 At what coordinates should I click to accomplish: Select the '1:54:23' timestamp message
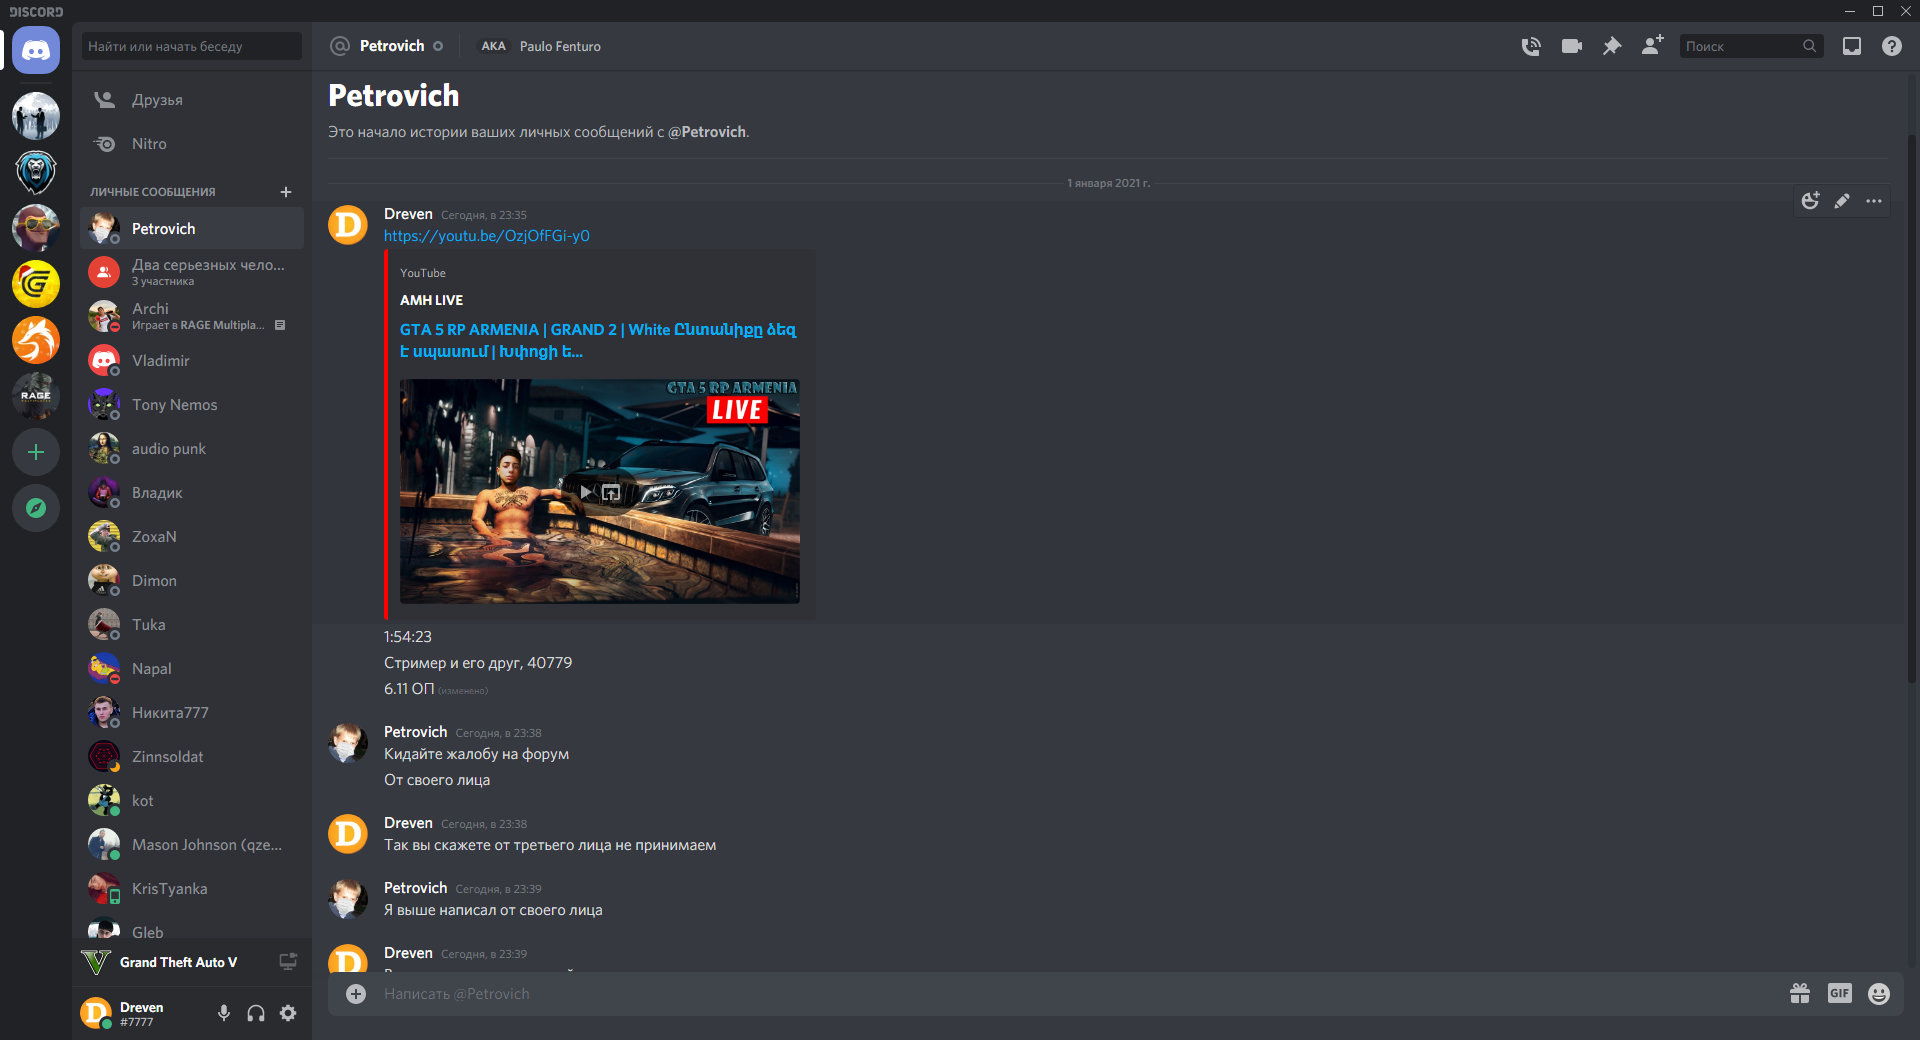pyautogui.click(x=408, y=637)
